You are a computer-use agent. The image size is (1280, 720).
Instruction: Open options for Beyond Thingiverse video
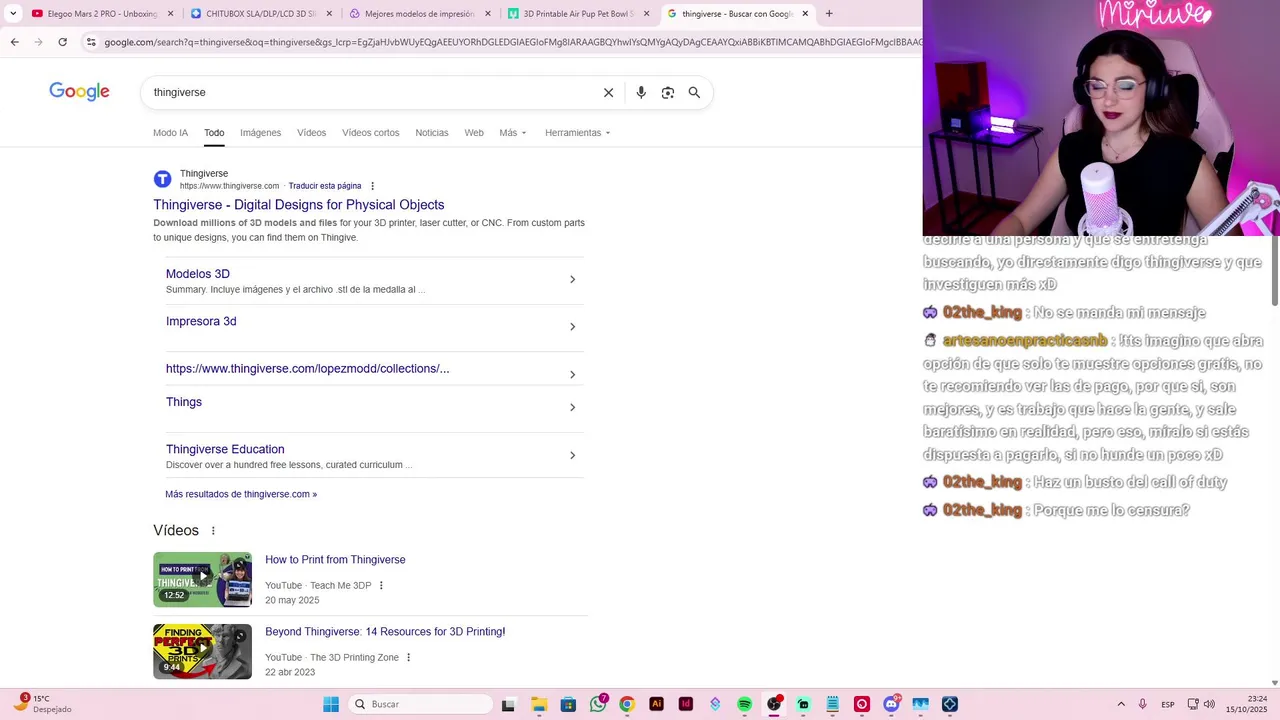pos(408,658)
